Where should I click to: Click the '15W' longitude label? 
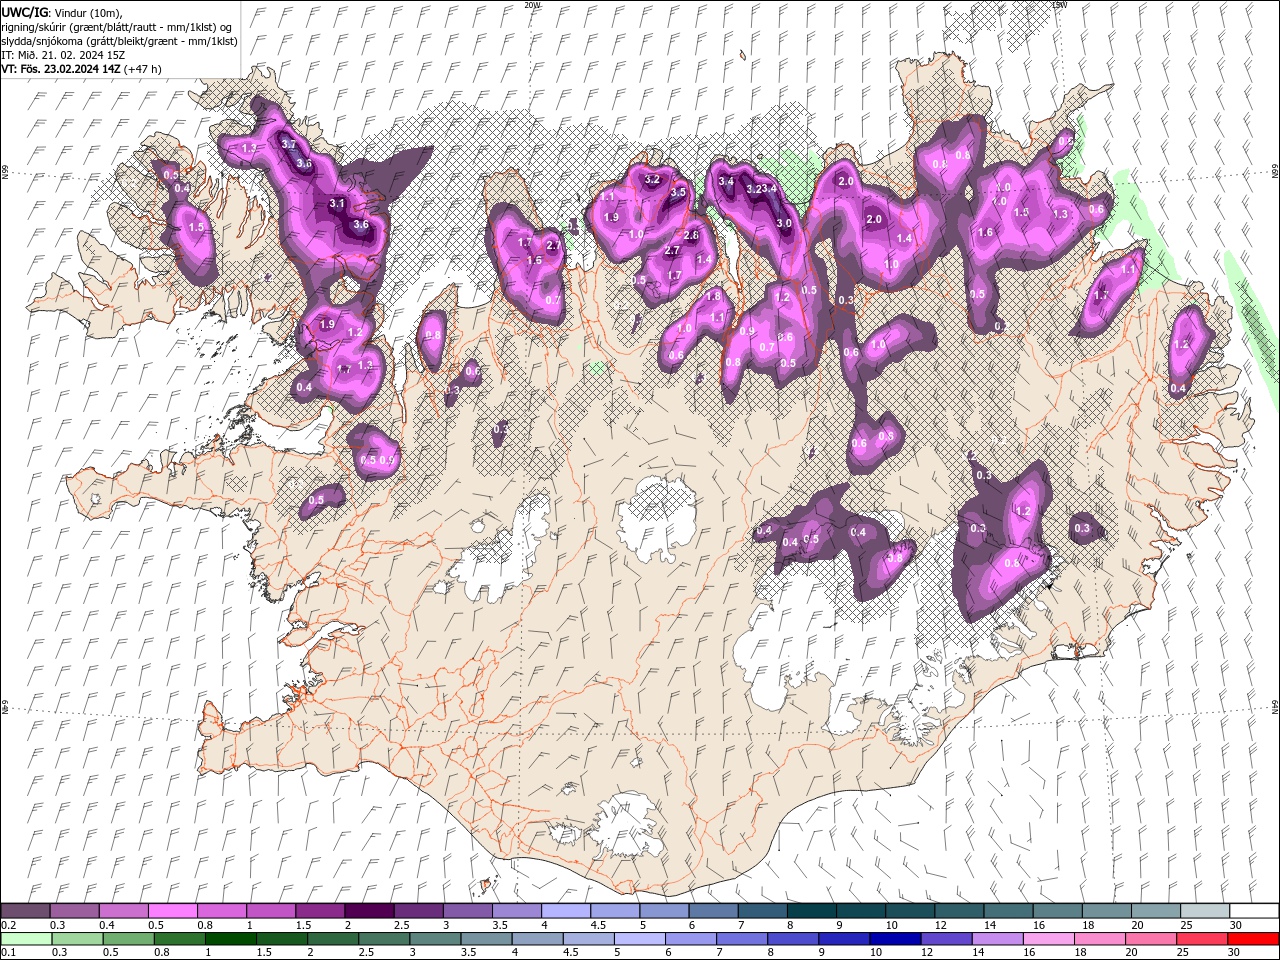[1060, 5]
